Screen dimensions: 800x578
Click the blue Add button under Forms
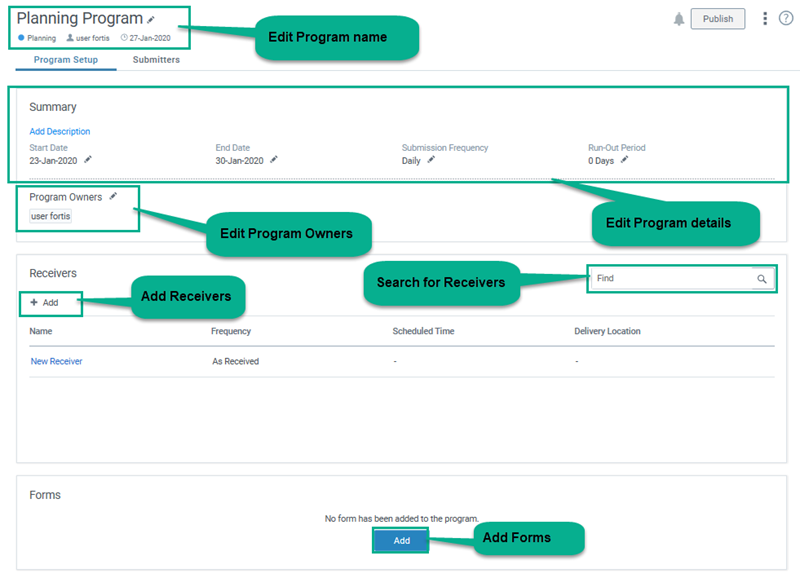tap(401, 540)
